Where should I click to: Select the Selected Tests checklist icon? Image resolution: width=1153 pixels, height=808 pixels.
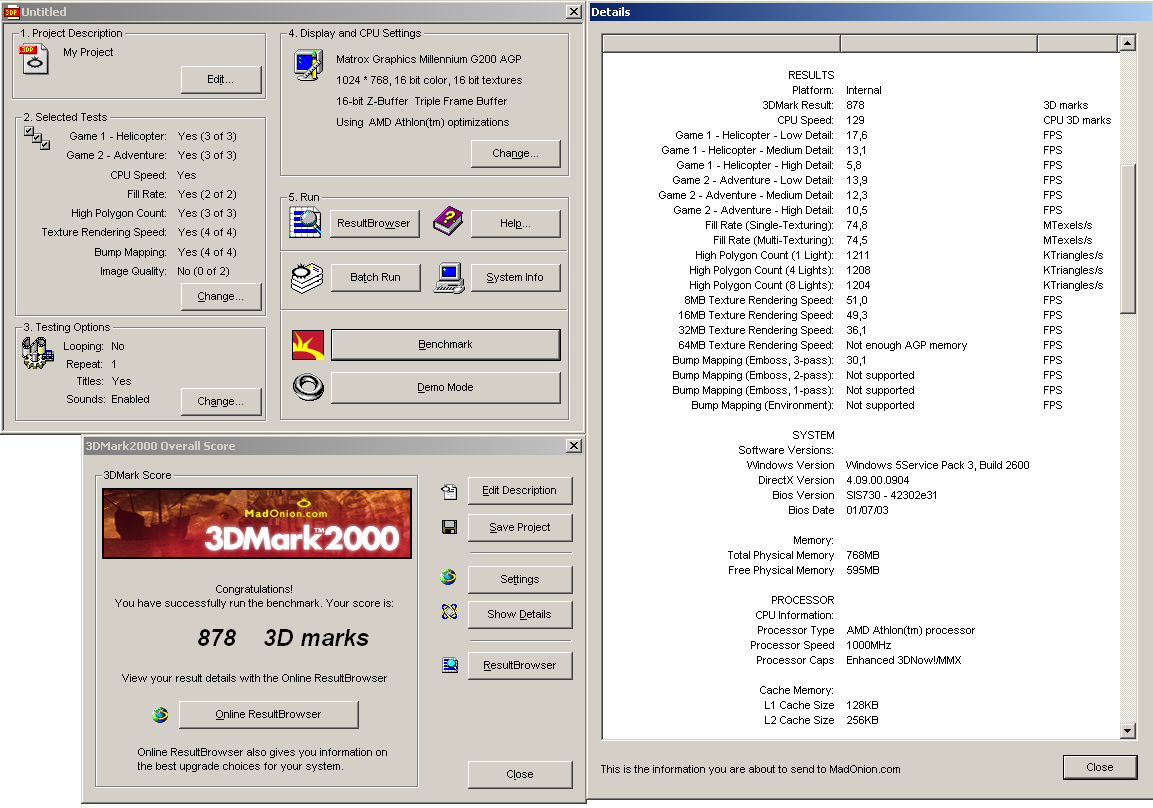tap(36, 140)
